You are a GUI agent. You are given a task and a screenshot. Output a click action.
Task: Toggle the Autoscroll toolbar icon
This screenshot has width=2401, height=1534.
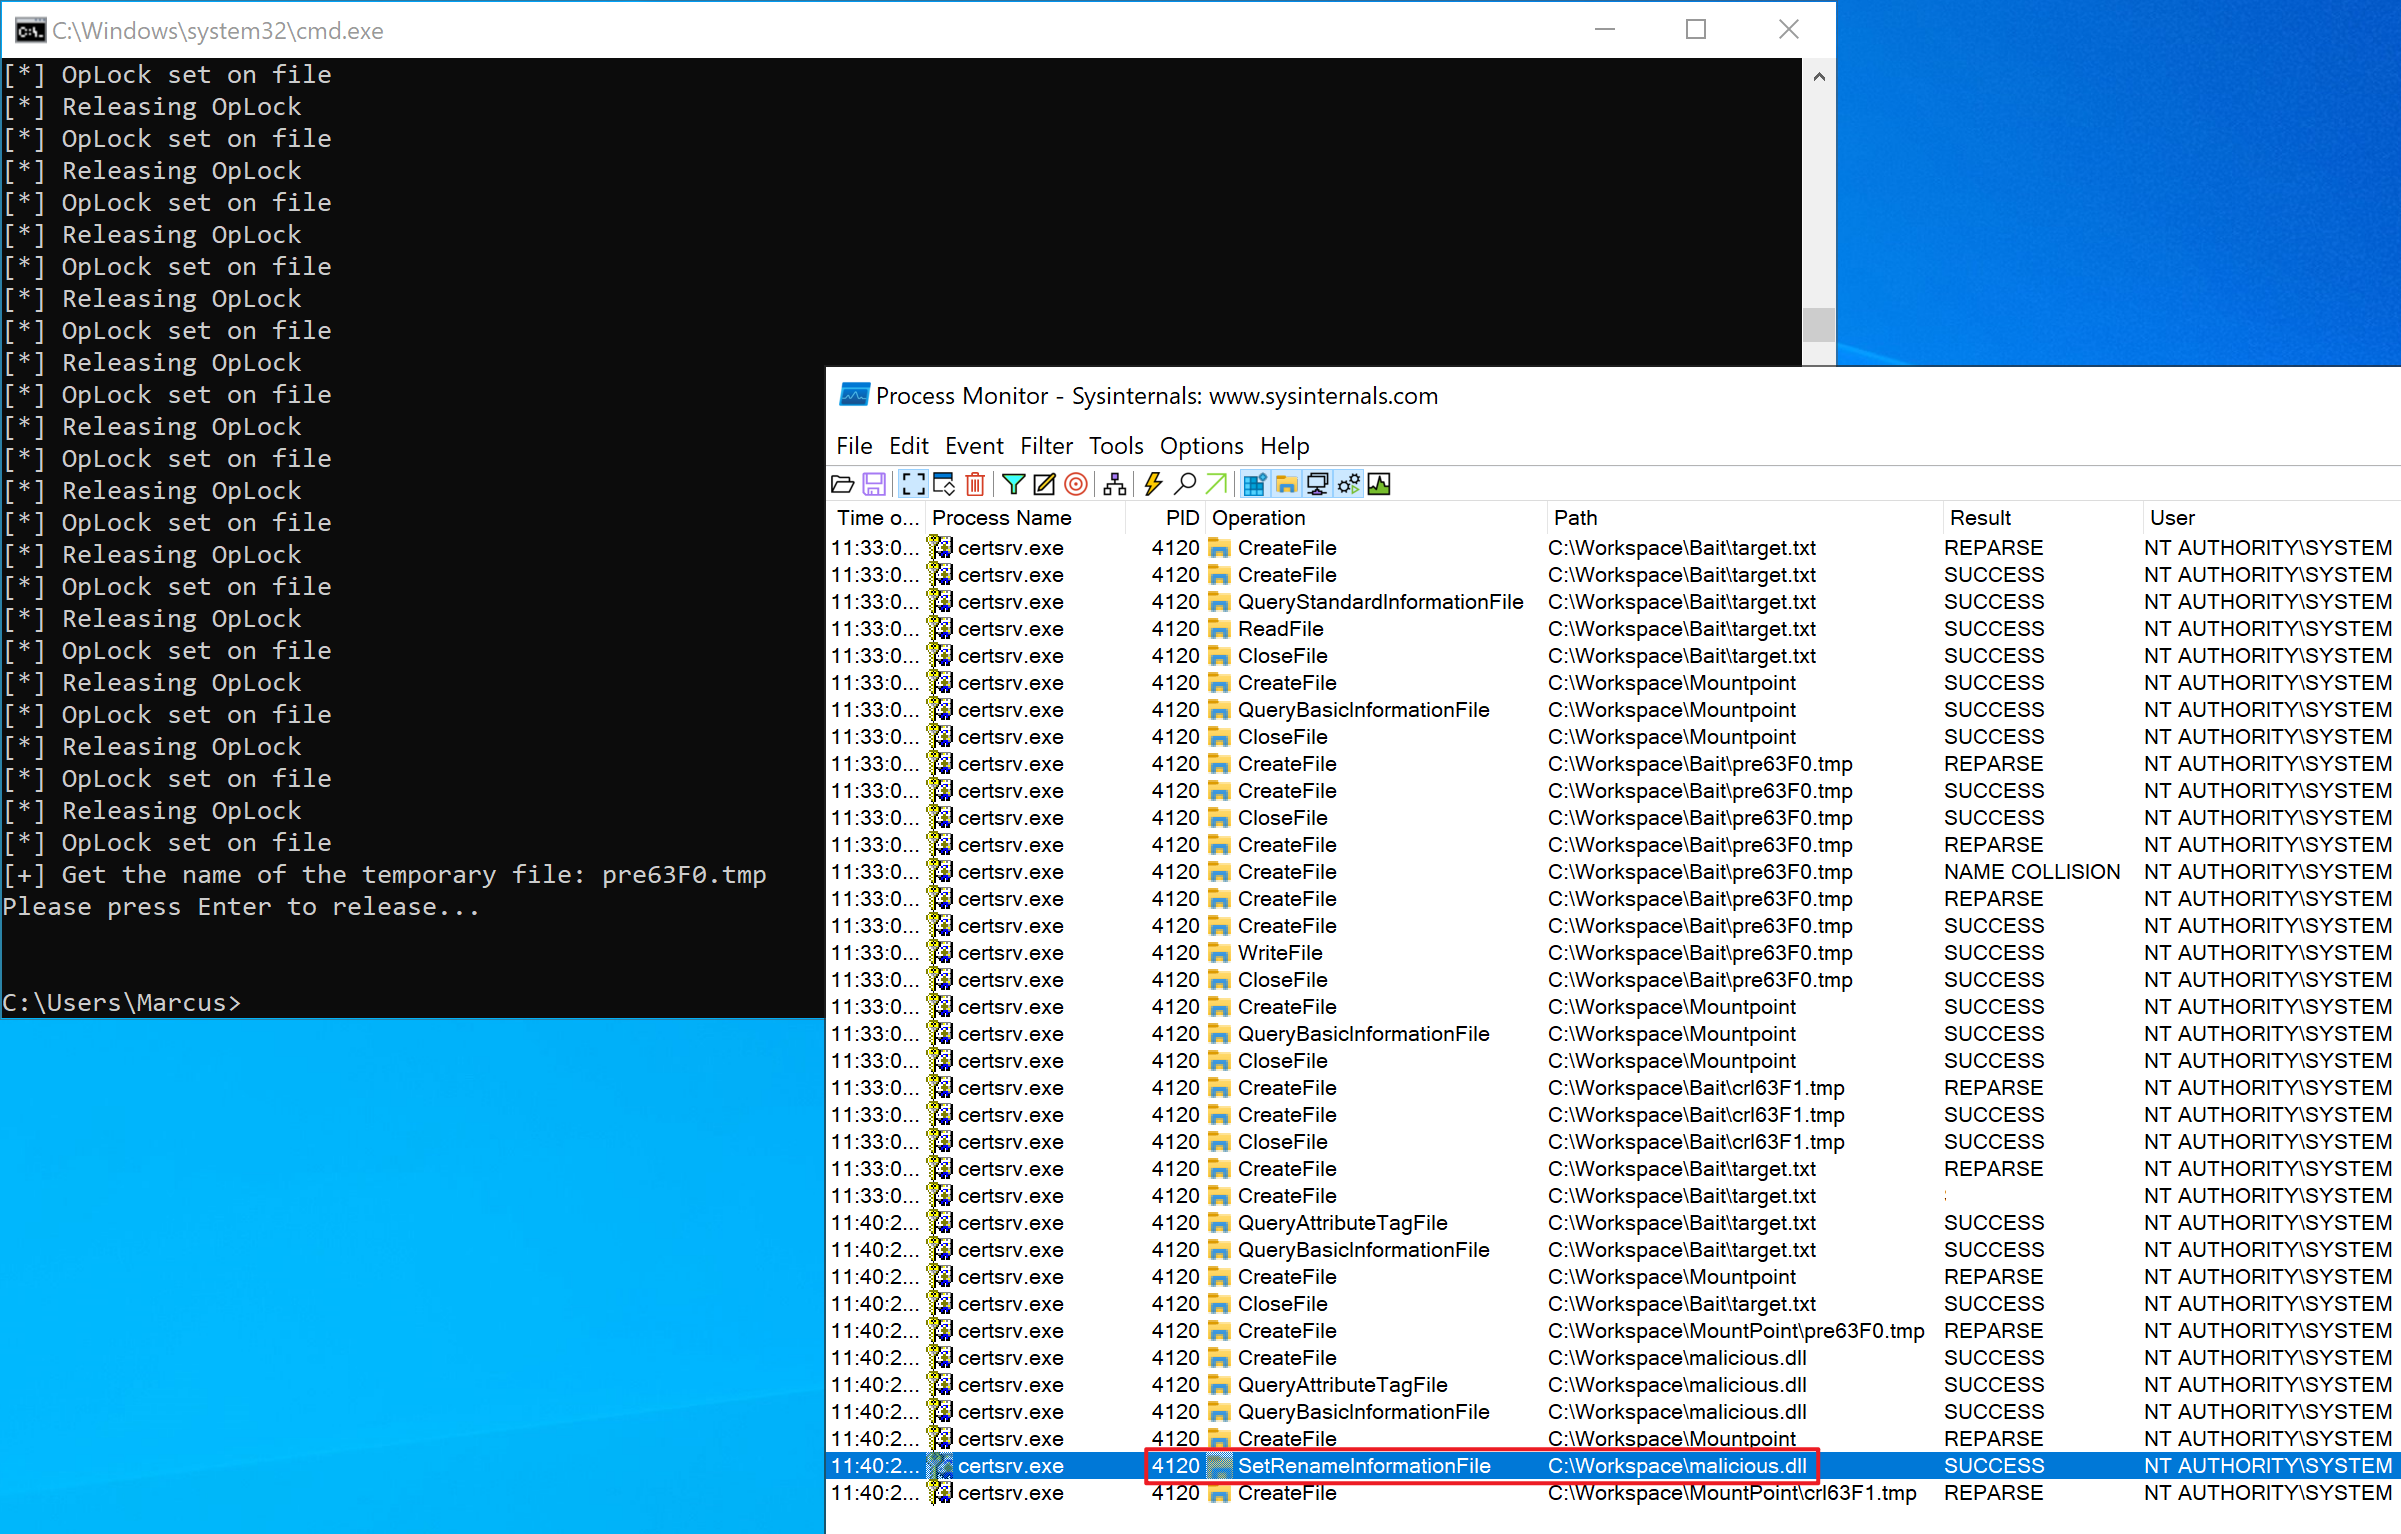point(944,485)
